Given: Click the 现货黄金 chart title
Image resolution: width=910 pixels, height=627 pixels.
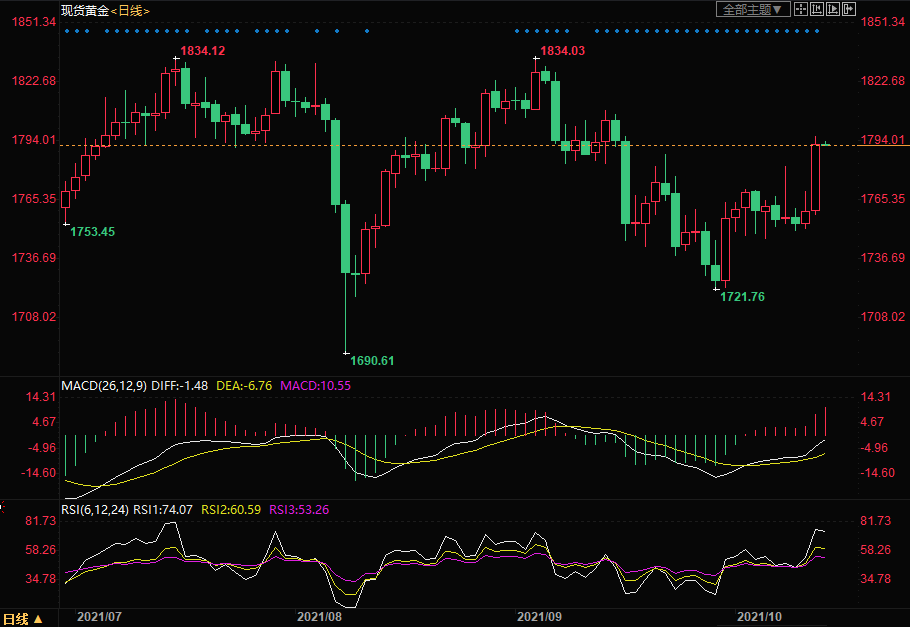Looking at the screenshot, I should pyautogui.click(x=84, y=10).
